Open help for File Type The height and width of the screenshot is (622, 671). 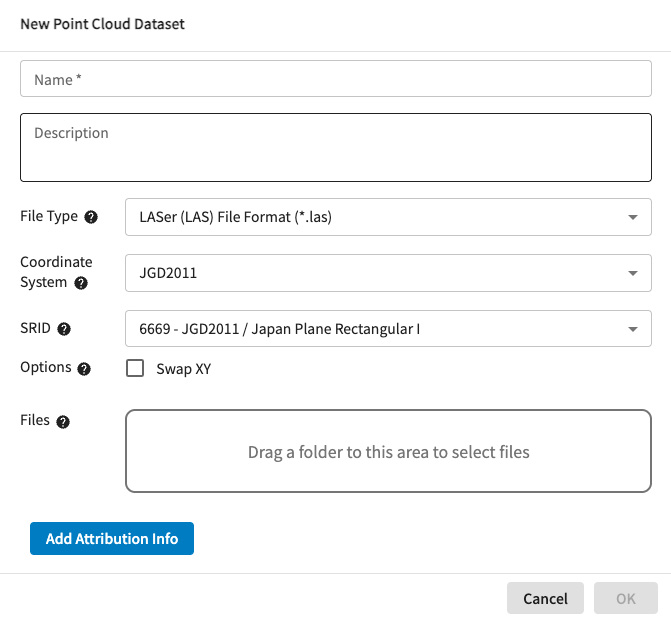pos(91,217)
